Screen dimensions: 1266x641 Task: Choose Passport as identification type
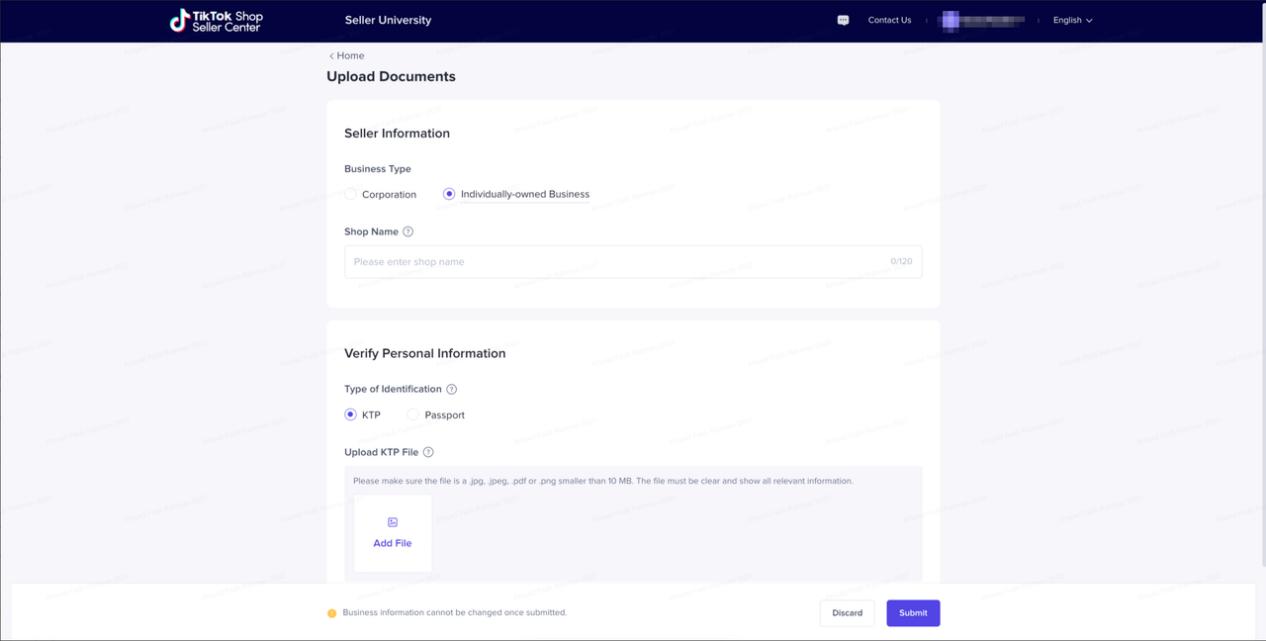click(413, 415)
